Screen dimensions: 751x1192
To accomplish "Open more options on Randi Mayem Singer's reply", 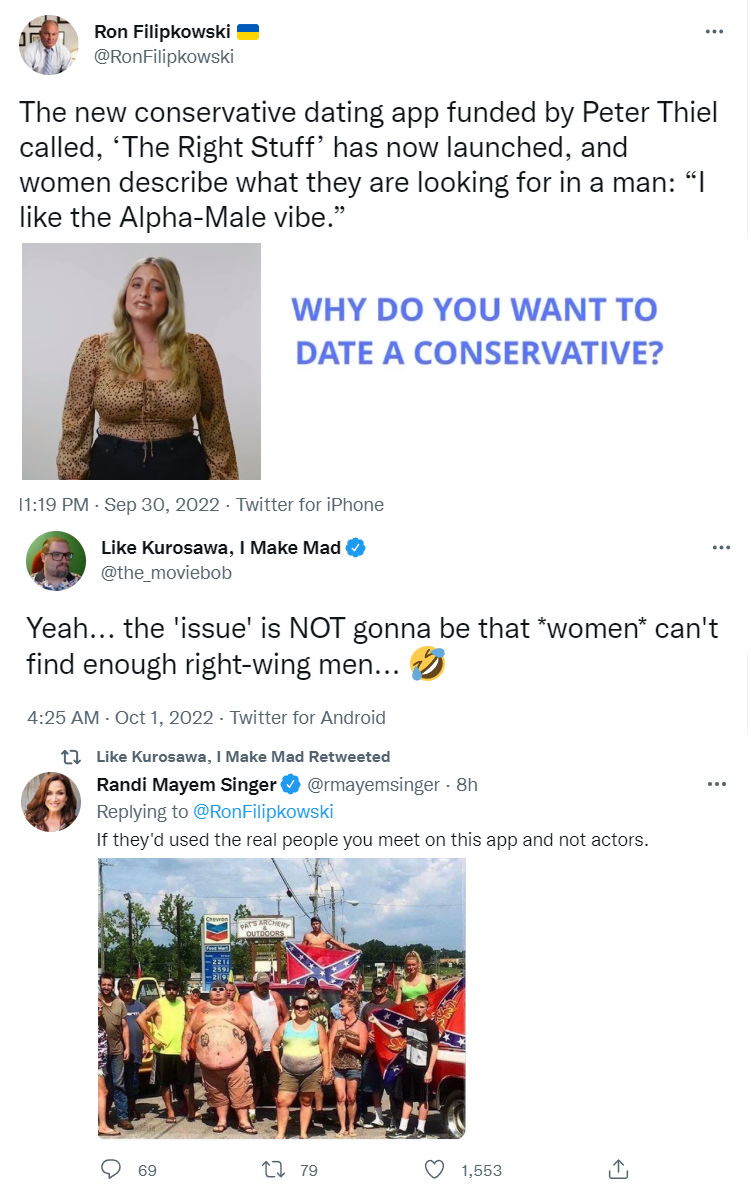I will pos(716,784).
